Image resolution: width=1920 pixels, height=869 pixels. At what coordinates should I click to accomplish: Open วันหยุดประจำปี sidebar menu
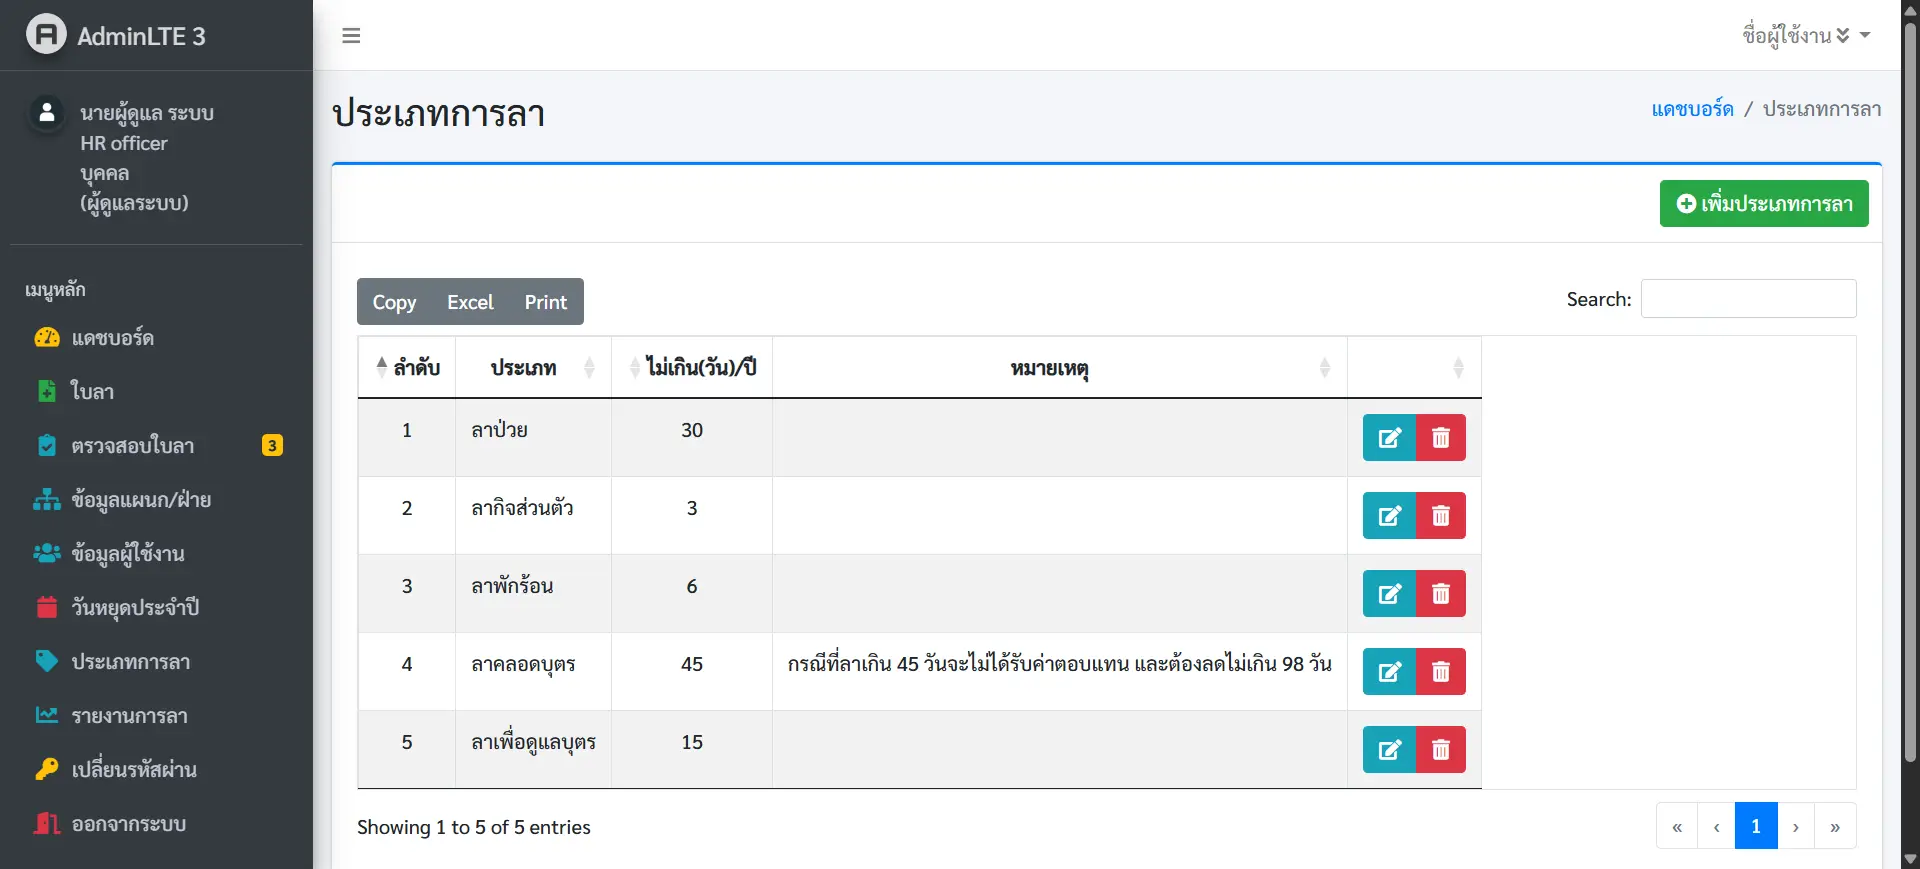pos(156,607)
